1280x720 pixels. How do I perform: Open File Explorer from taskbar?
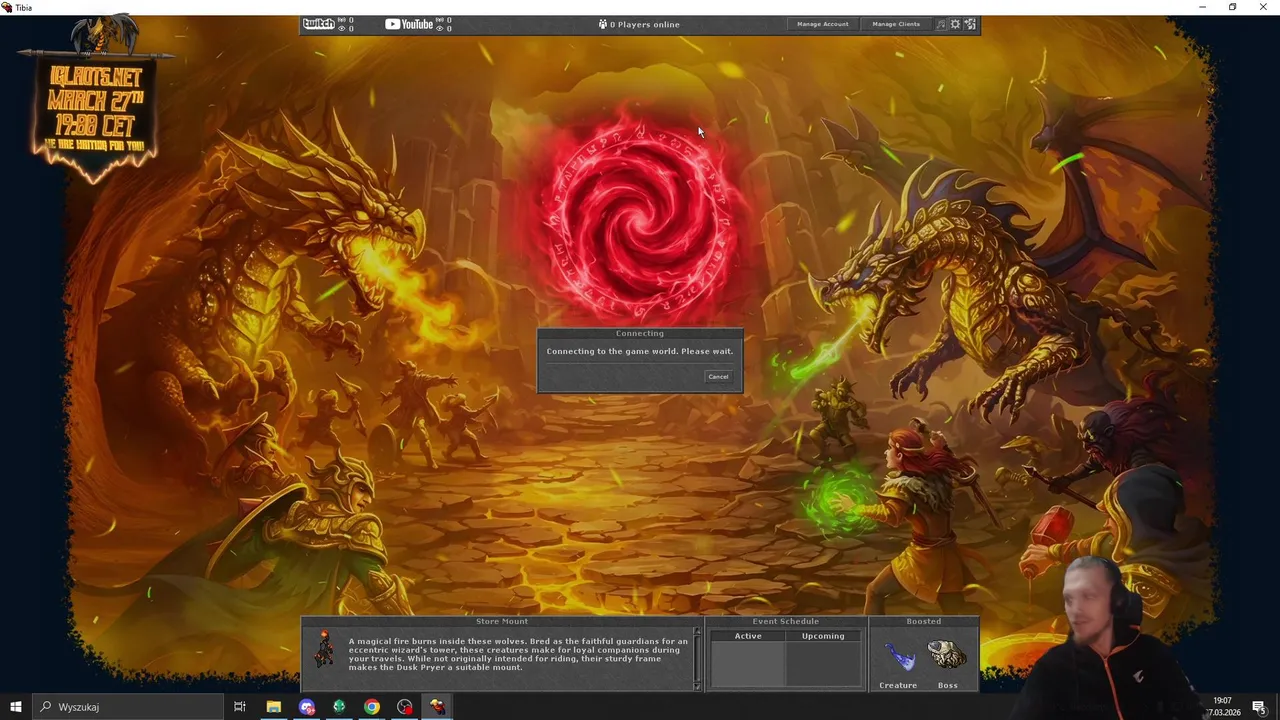click(273, 707)
